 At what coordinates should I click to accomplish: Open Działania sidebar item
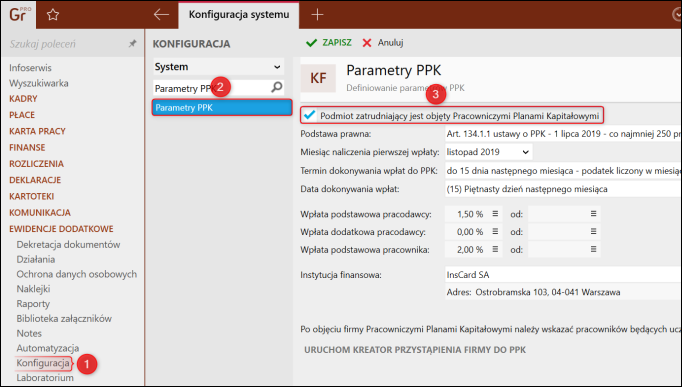click(36, 259)
